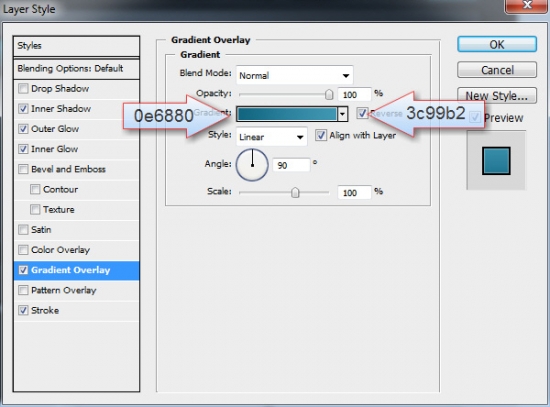Uncheck the Stroke effect checkbox
This screenshot has width=550, height=407.
coord(23,310)
